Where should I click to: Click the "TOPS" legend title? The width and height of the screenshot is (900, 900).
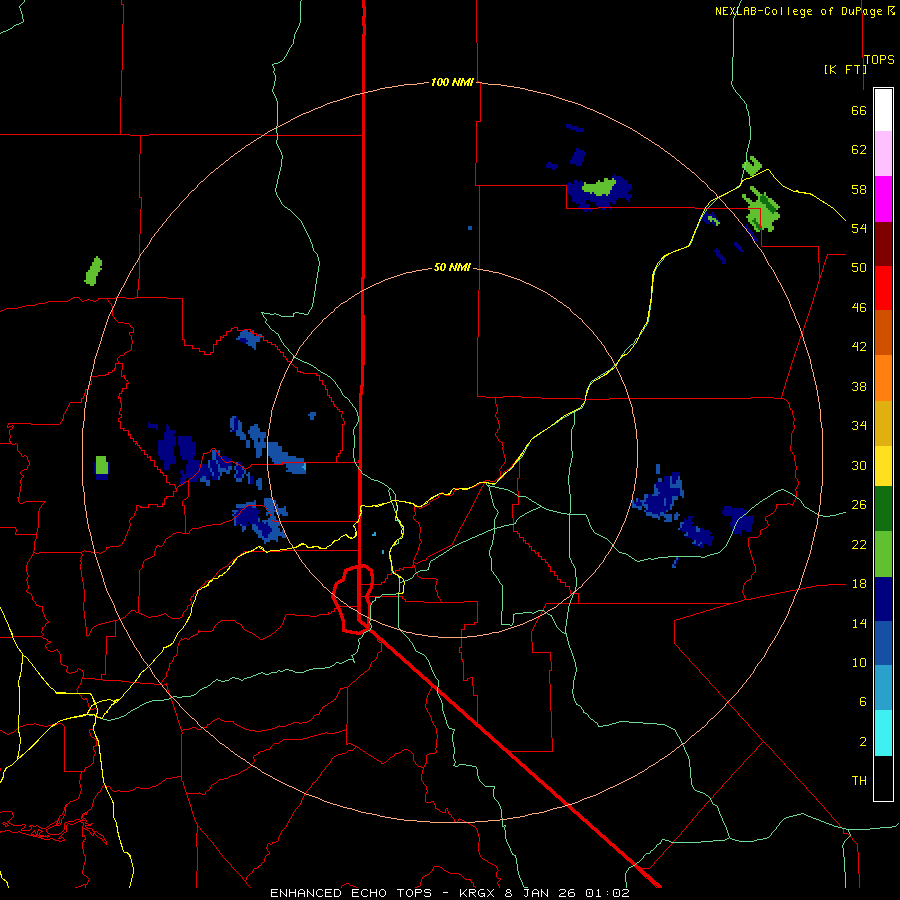tap(879, 59)
